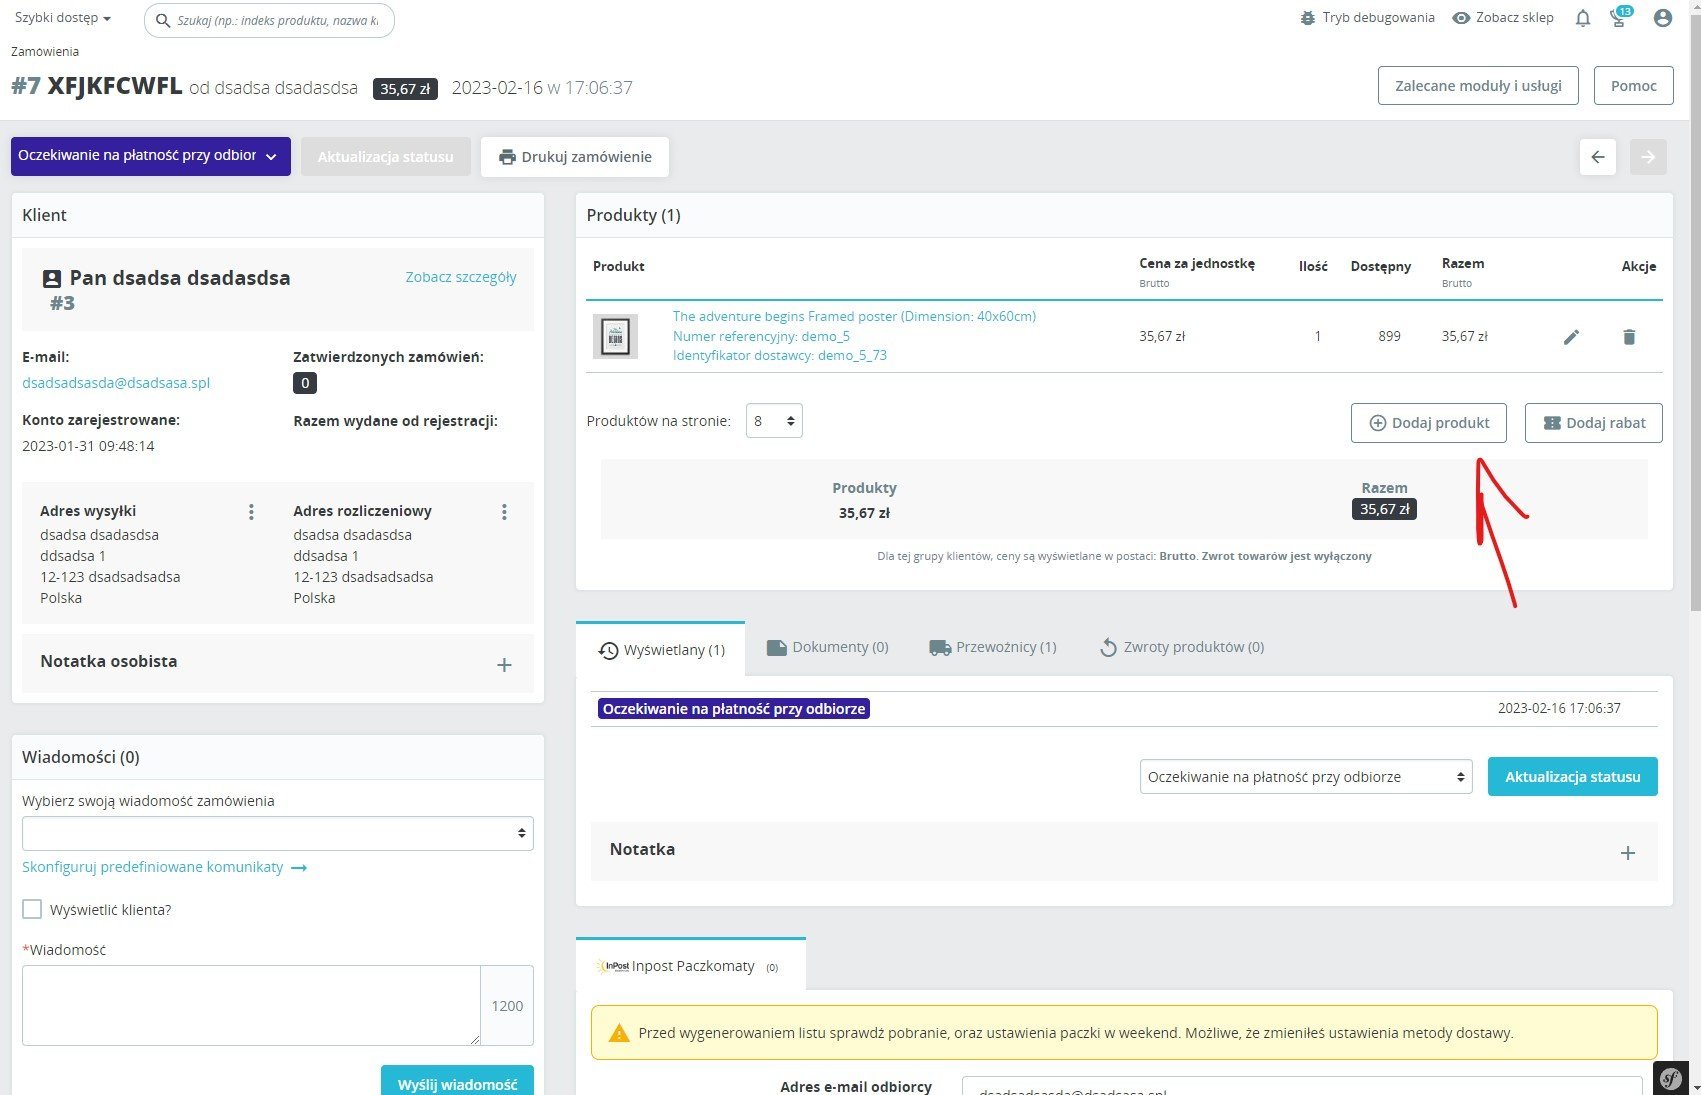Click the Dodaj rabat button

1594,423
